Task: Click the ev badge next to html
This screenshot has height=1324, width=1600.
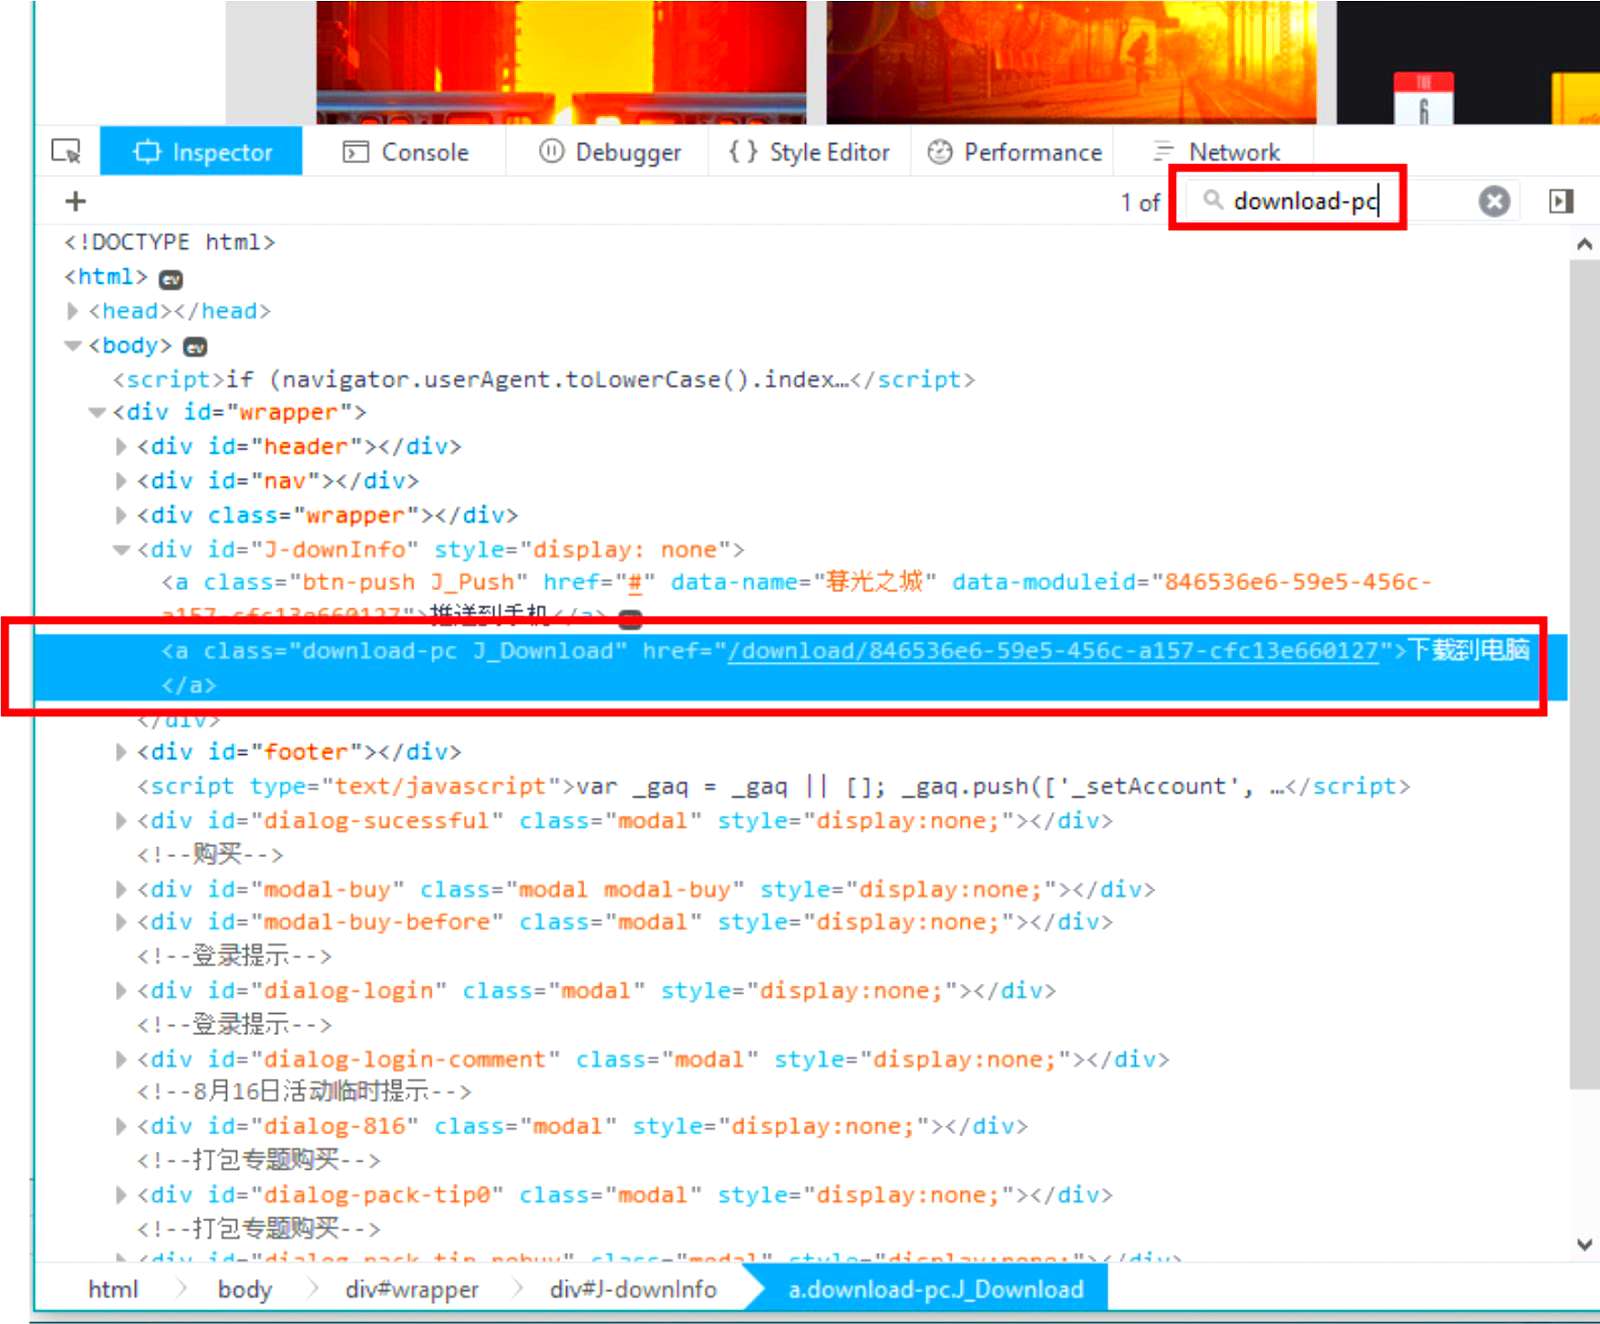Action: tap(171, 279)
